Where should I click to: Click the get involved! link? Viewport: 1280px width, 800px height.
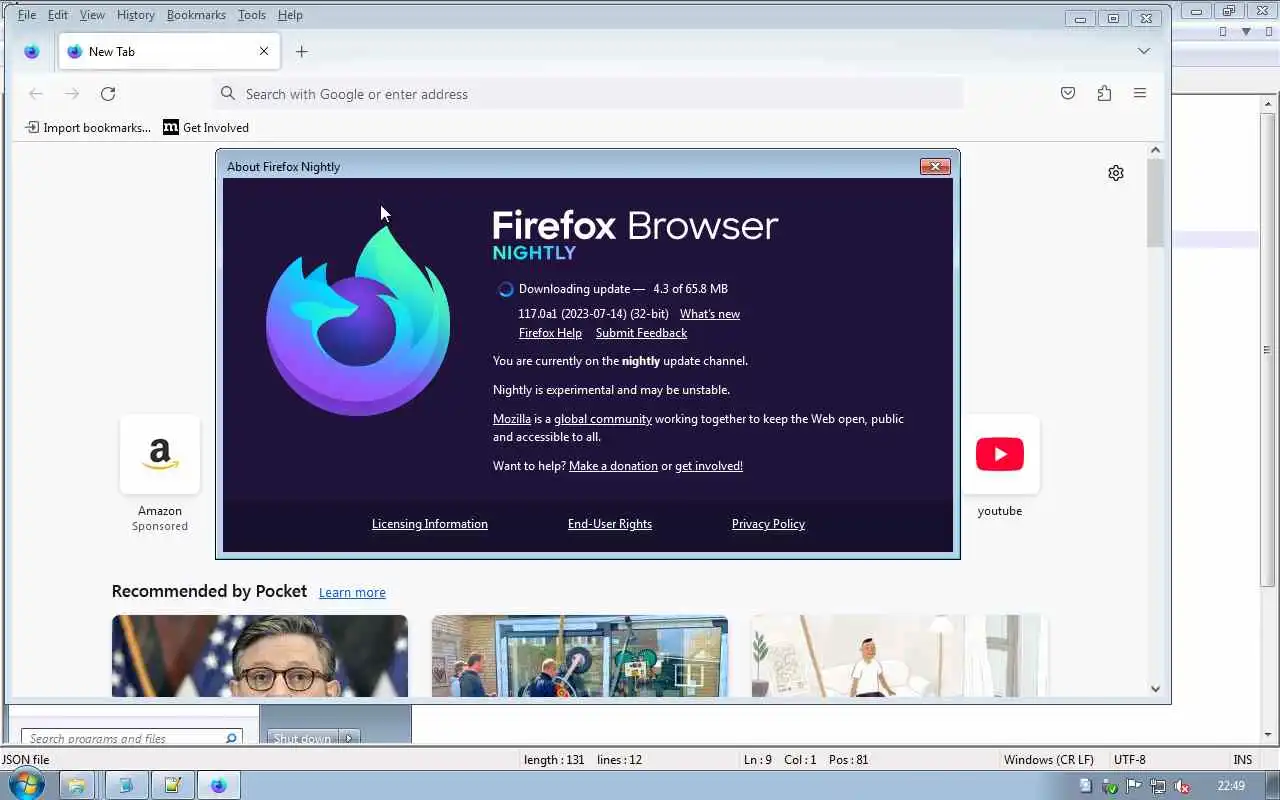point(709,466)
